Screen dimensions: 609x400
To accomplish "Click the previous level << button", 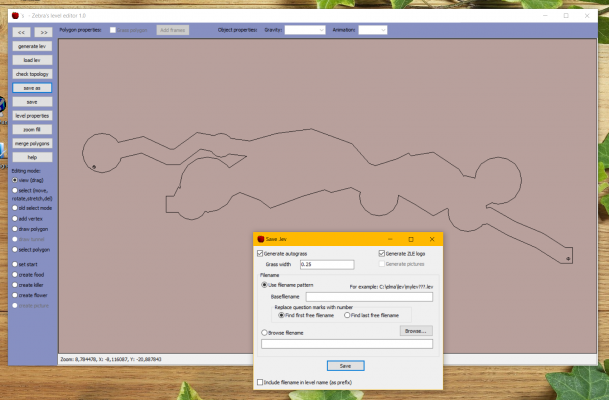I will pos(23,32).
